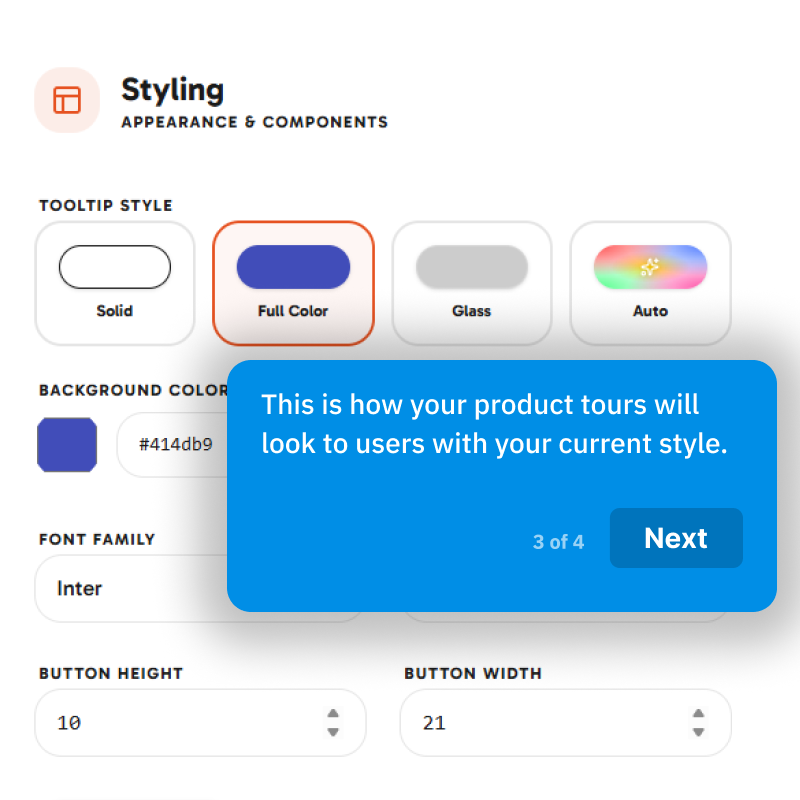Click the #414db9 hex color field

click(x=172, y=445)
